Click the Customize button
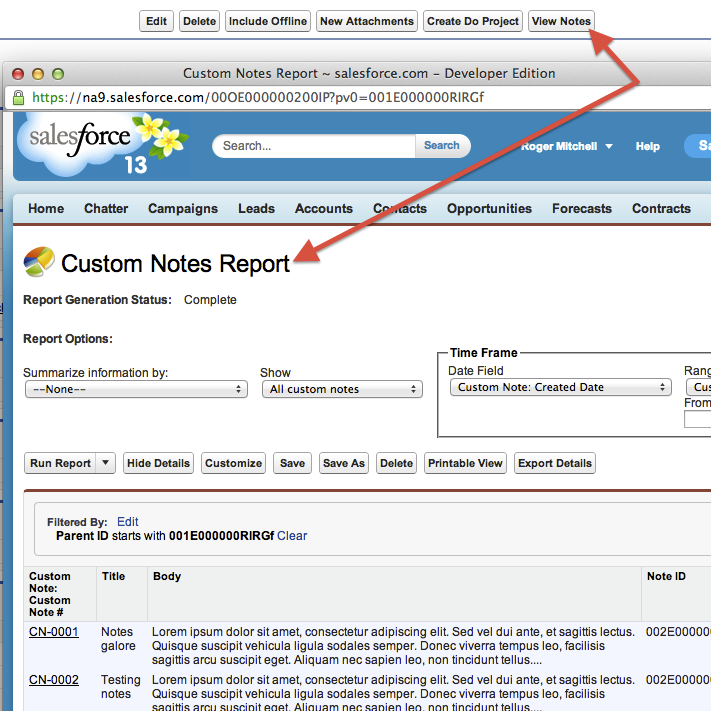This screenshot has height=711, width=711. (234, 463)
